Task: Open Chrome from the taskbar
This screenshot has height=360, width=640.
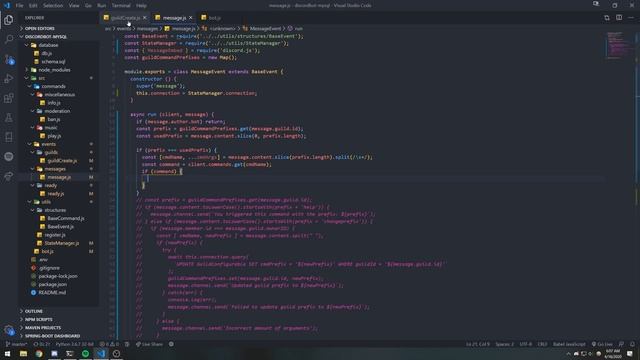Action: (x=39, y=353)
